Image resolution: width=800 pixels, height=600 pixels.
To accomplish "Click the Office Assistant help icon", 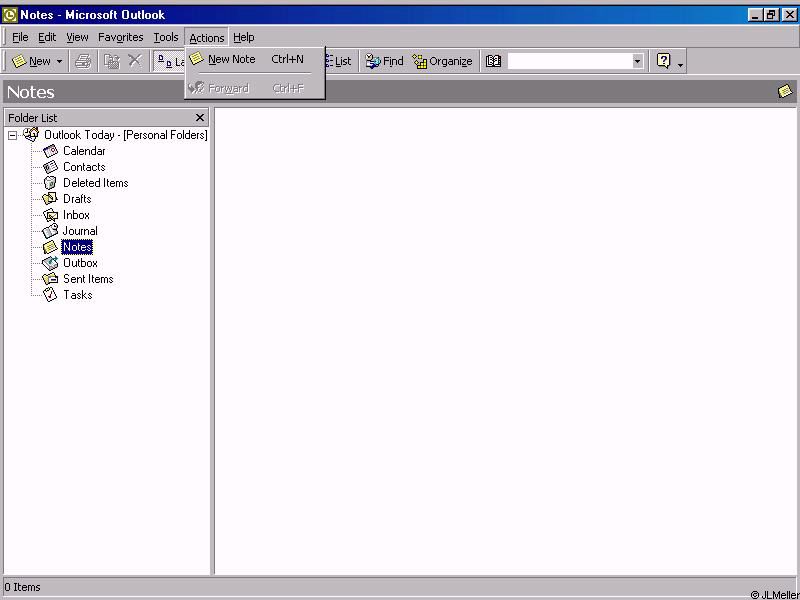I will tap(663, 61).
